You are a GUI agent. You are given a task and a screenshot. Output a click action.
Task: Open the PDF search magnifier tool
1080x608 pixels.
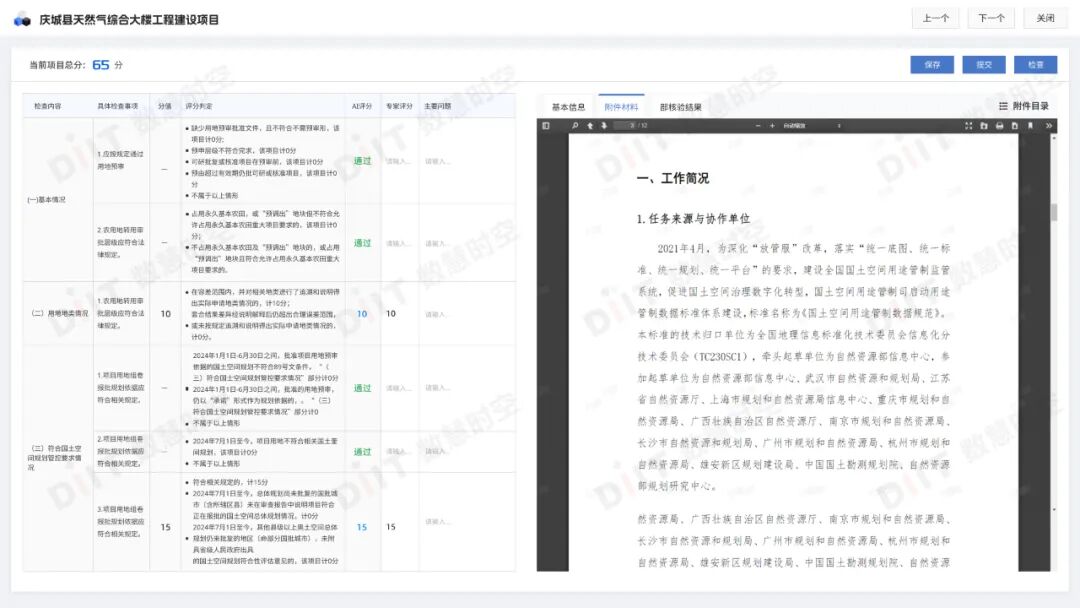[575, 126]
